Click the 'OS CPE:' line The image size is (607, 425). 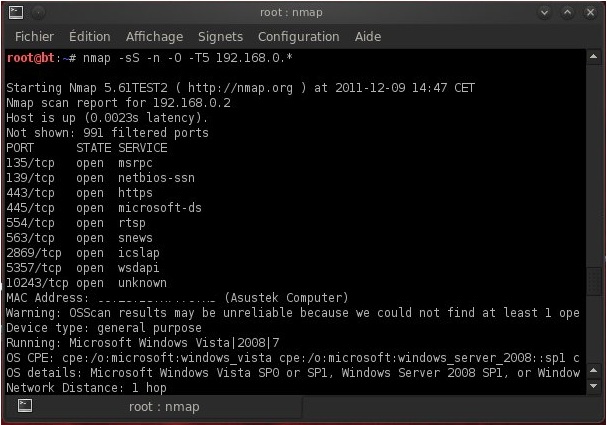tap(293, 358)
